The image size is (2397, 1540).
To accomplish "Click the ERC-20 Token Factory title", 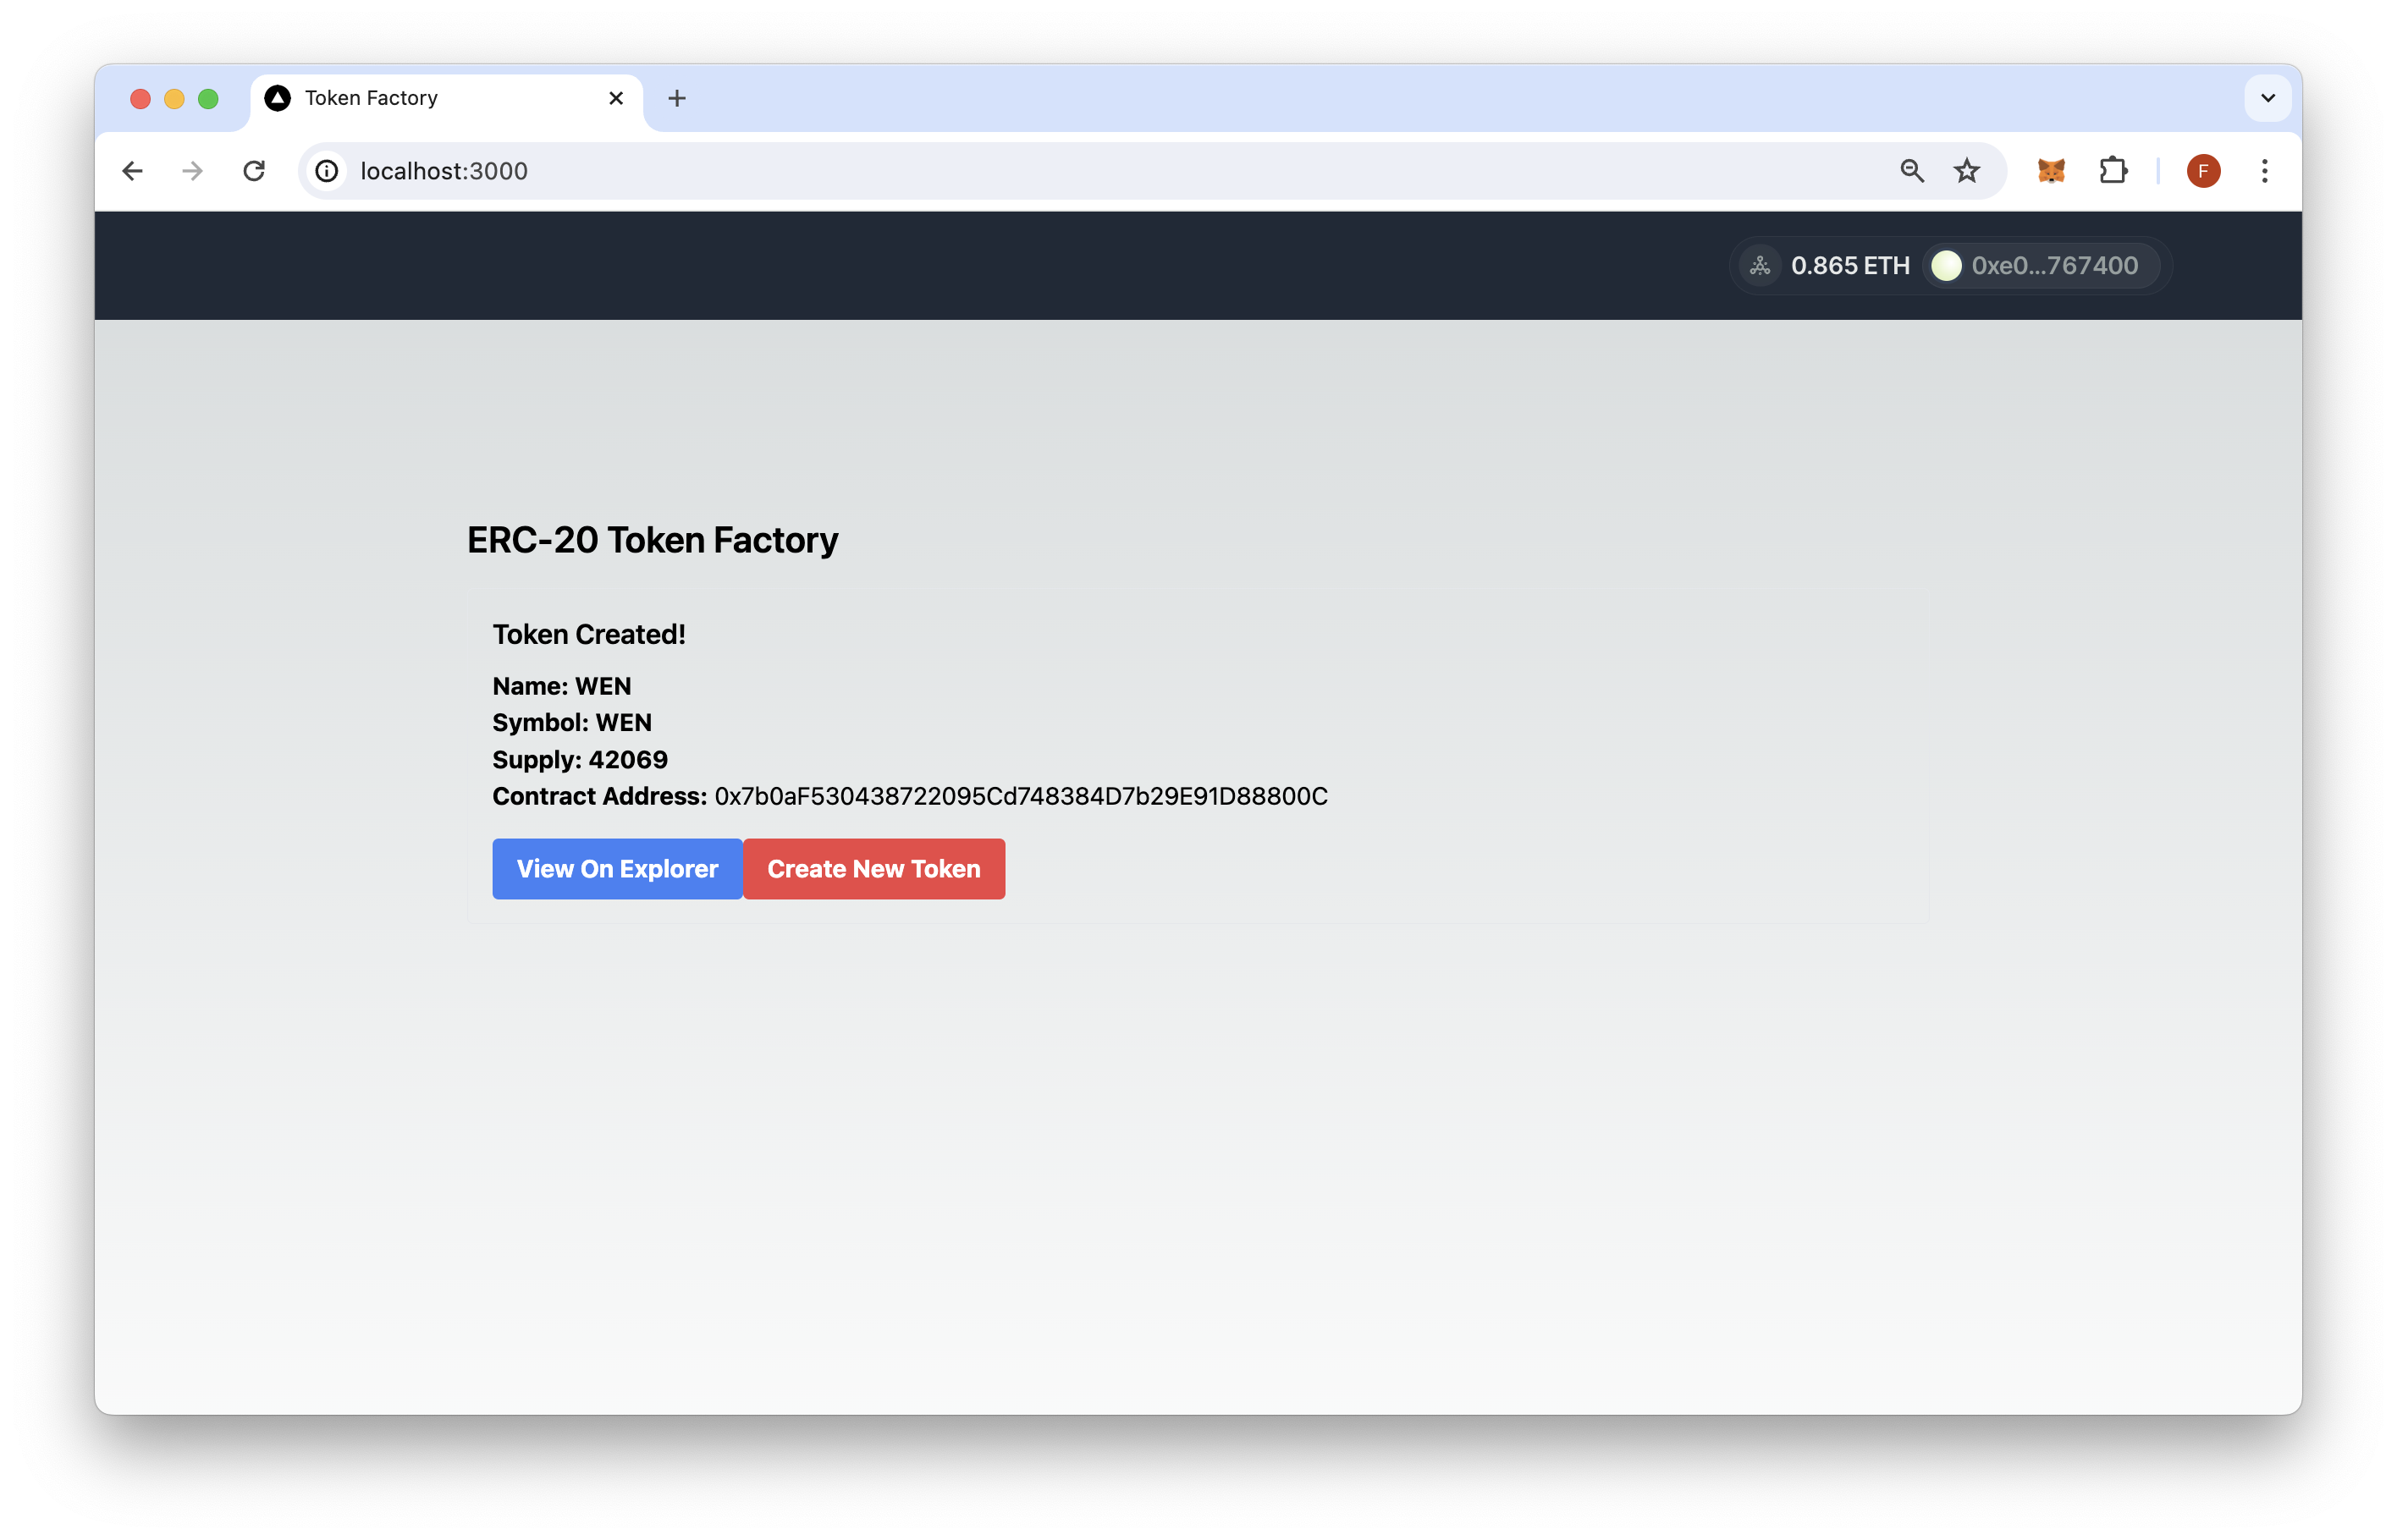I will tap(653, 541).
